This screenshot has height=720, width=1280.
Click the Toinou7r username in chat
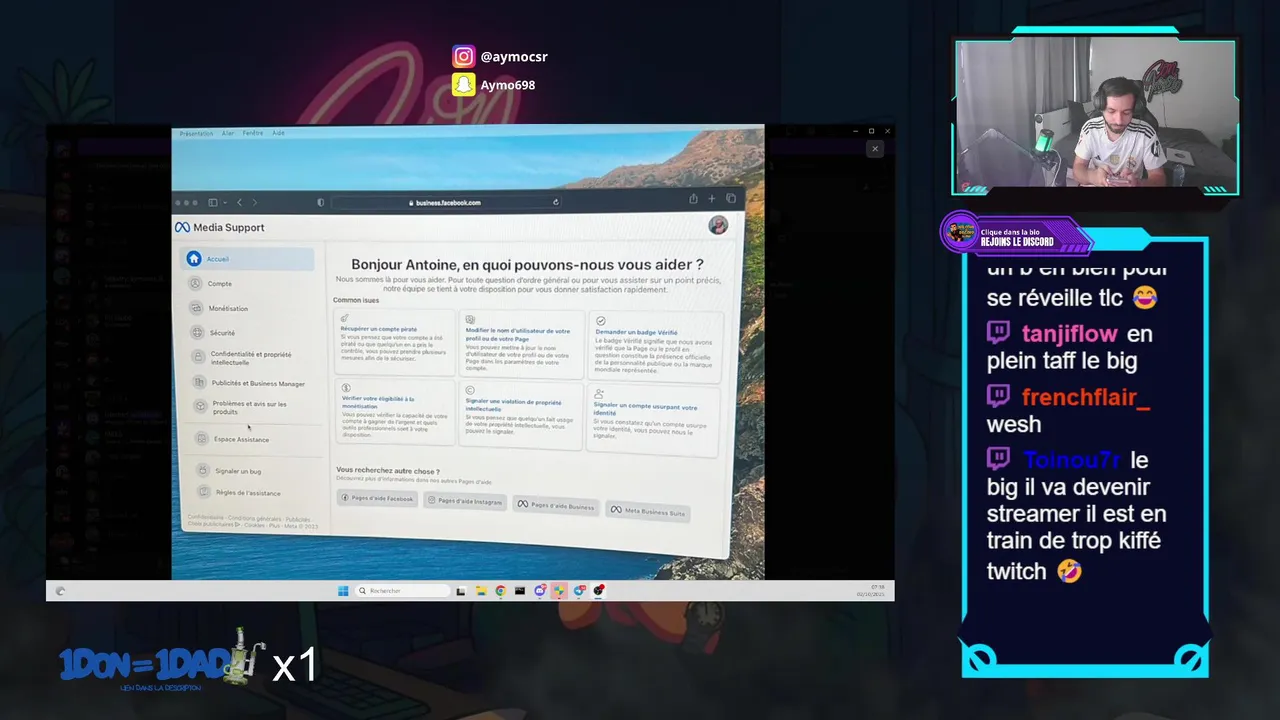tap(1072, 460)
